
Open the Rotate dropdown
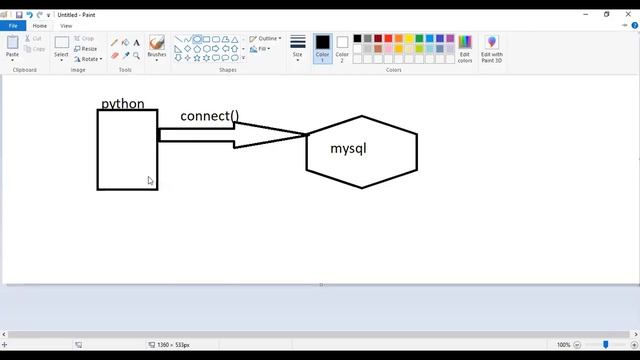[x=88, y=59]
